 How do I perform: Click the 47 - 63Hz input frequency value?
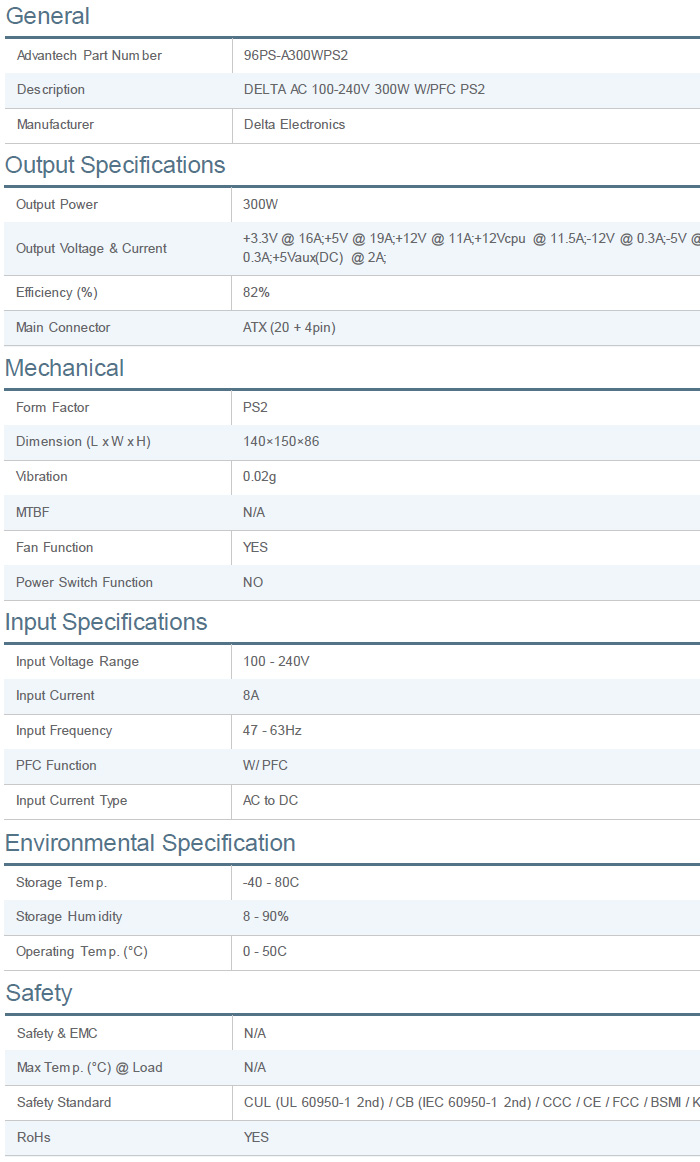point(272,731)
